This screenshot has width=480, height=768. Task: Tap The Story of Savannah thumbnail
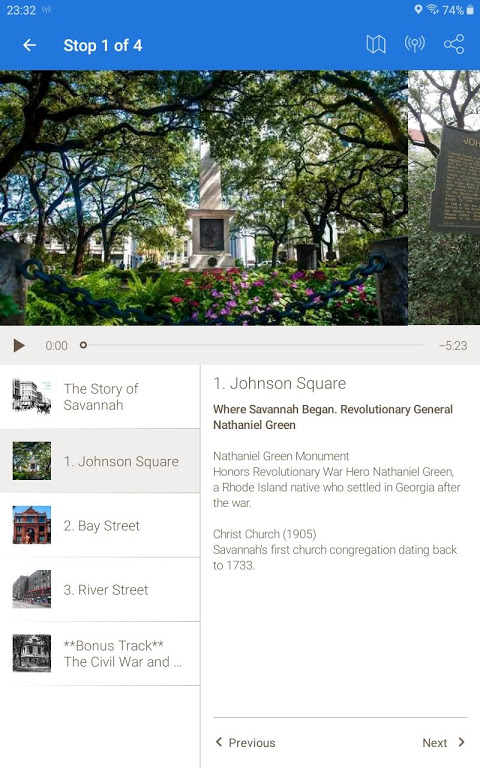coord(32,396)
